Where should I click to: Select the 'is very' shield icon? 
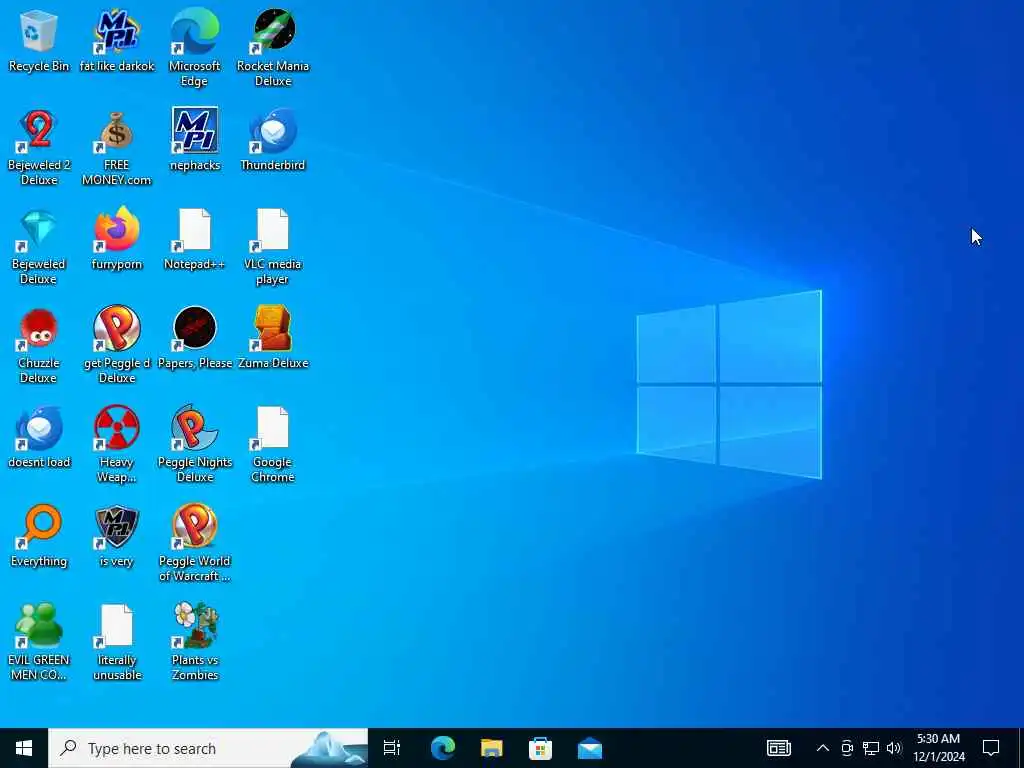[x=117, y=536]
